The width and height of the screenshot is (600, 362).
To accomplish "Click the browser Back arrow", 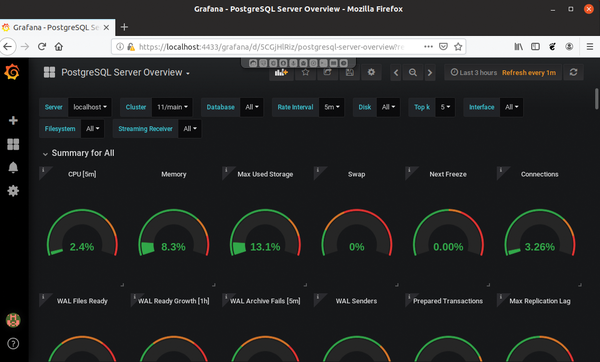I will tap(8, 47).
